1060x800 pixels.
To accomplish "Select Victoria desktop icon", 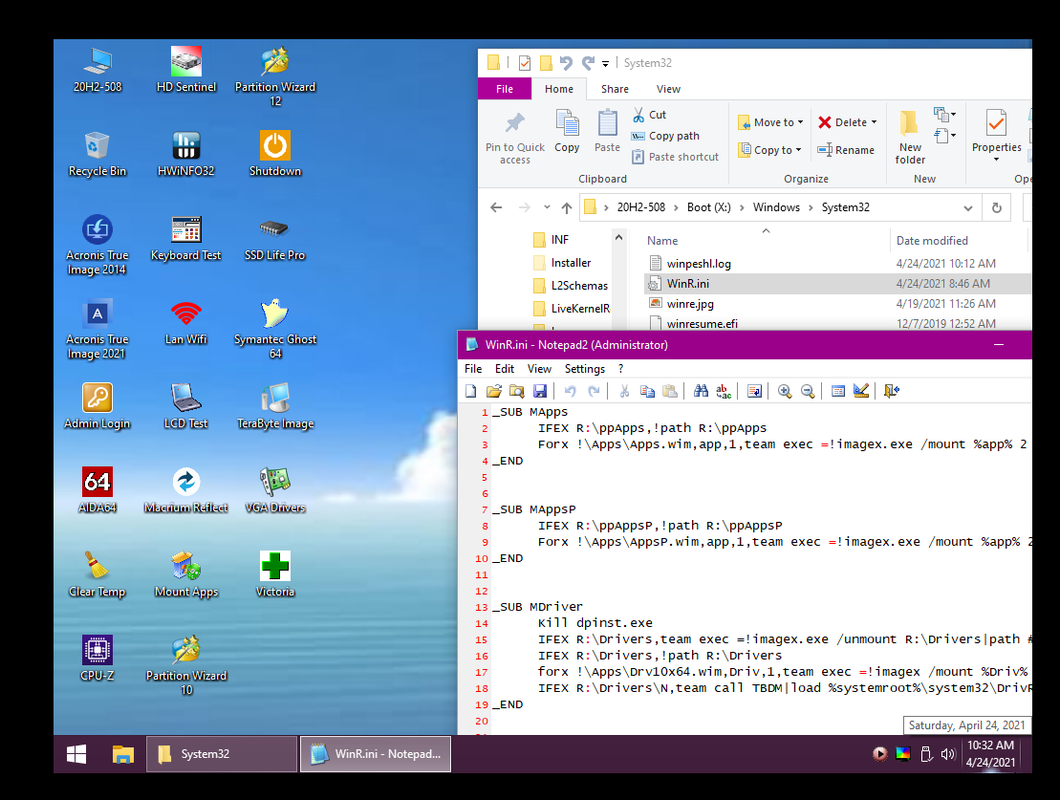I will click(275, 574).
